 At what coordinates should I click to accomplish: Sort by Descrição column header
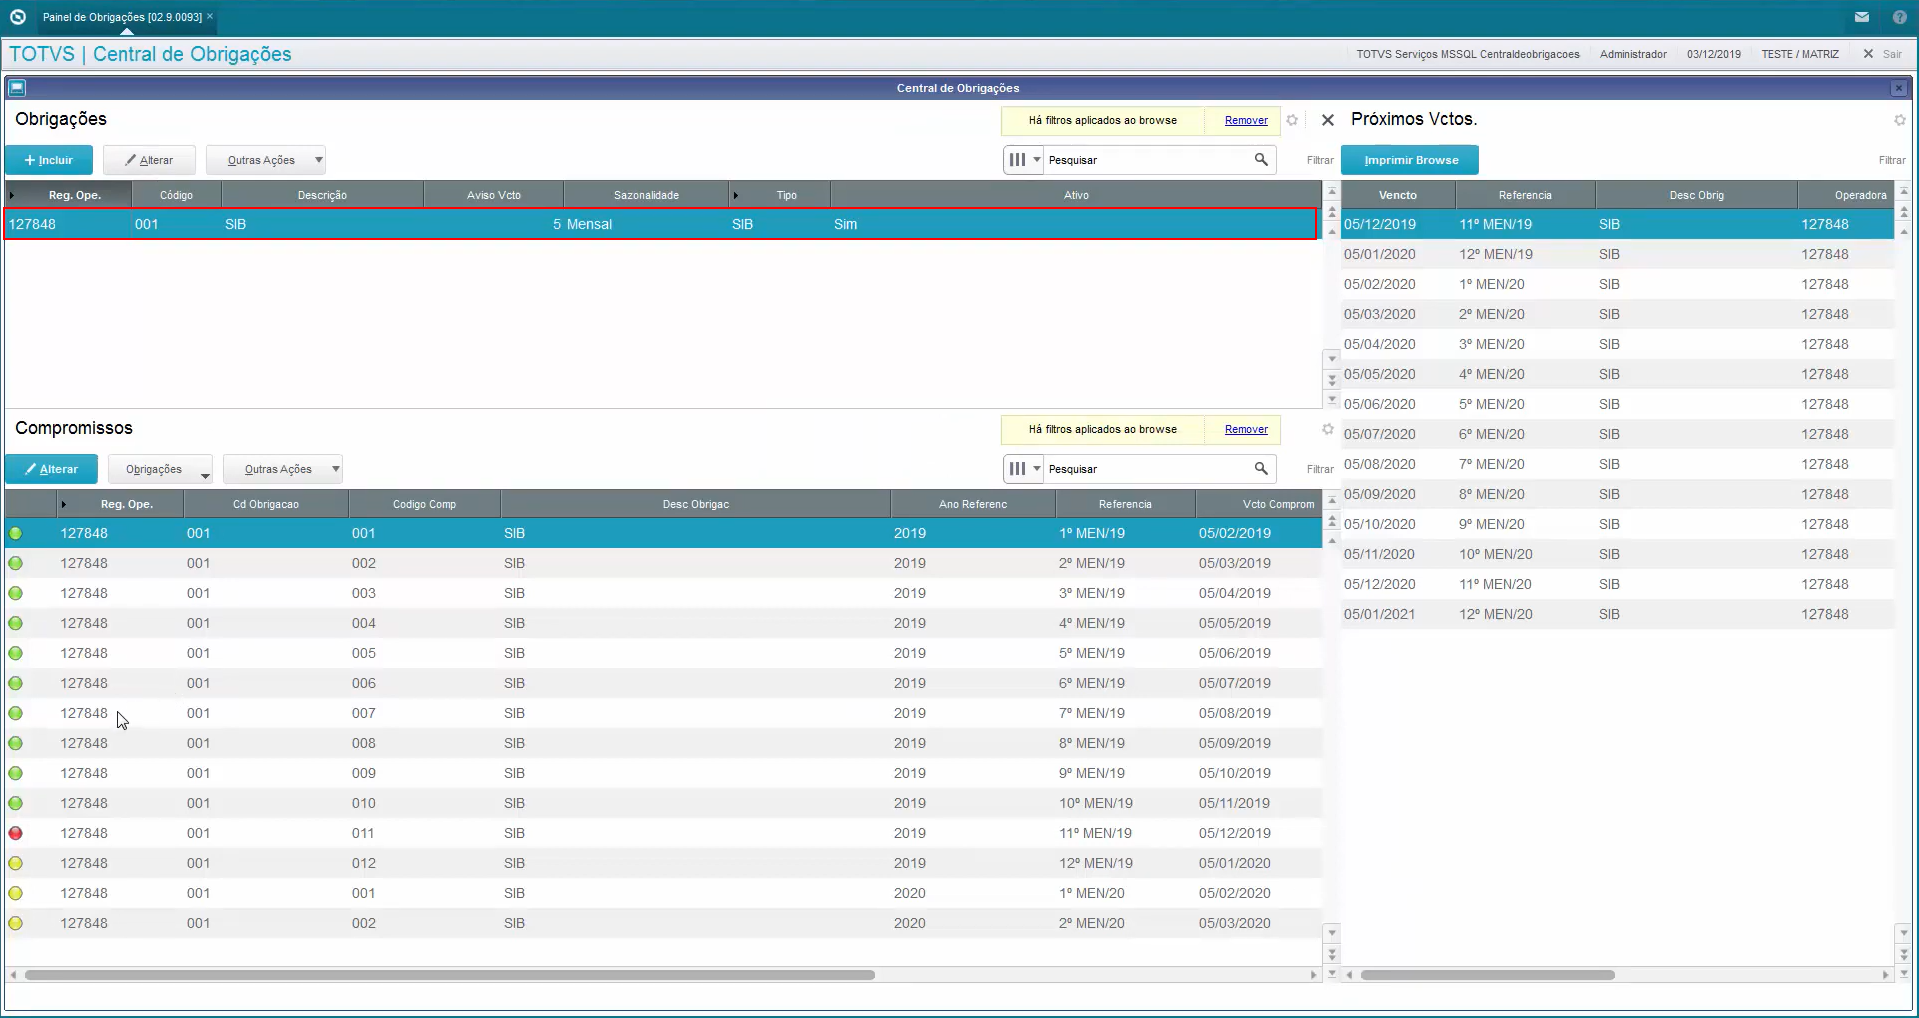pyautogui.click(x=322, y=195)
